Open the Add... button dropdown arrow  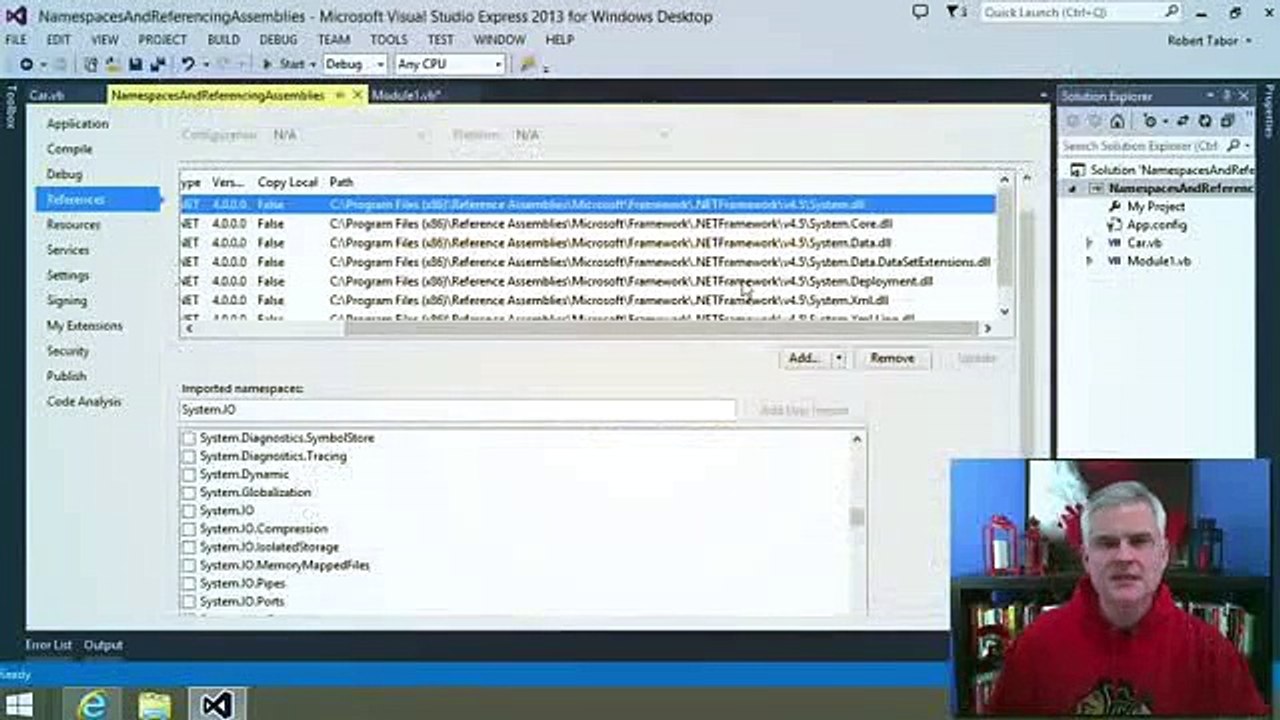click(839, 358)
